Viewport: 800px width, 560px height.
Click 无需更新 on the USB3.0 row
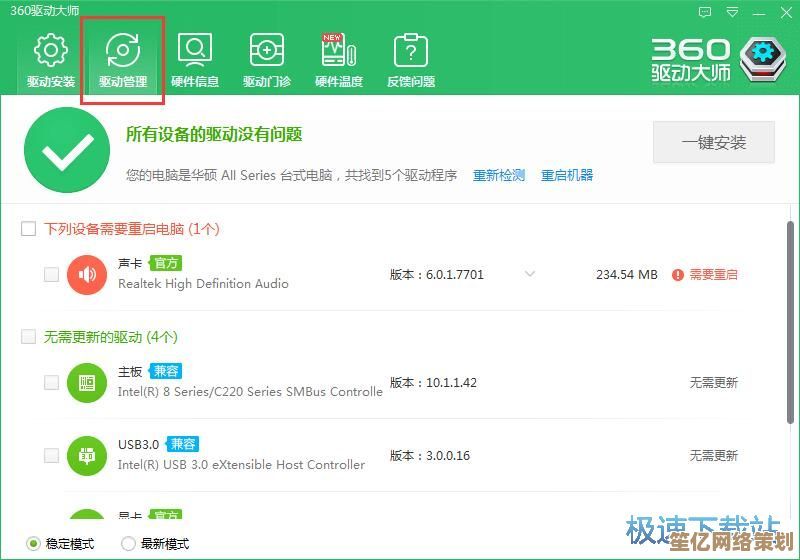point(713,455)
